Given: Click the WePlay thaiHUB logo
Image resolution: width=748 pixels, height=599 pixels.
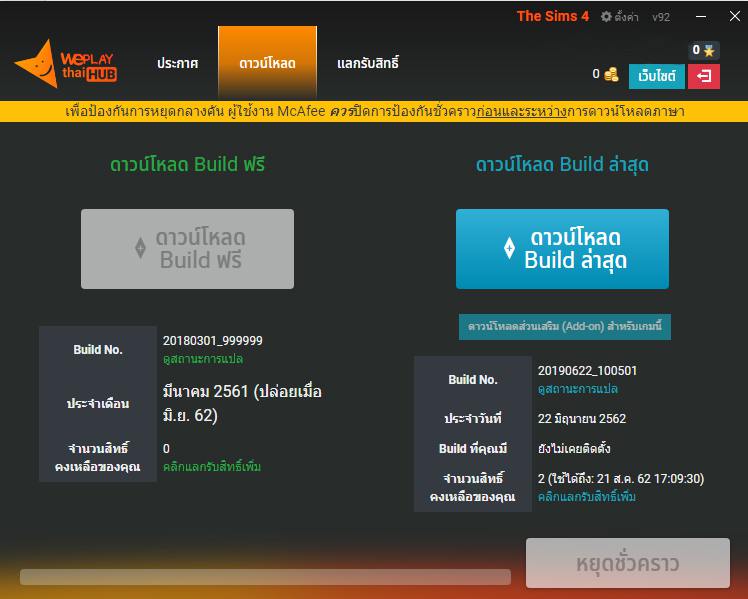Looking at the screenshot, I should (x=66, y=64).
